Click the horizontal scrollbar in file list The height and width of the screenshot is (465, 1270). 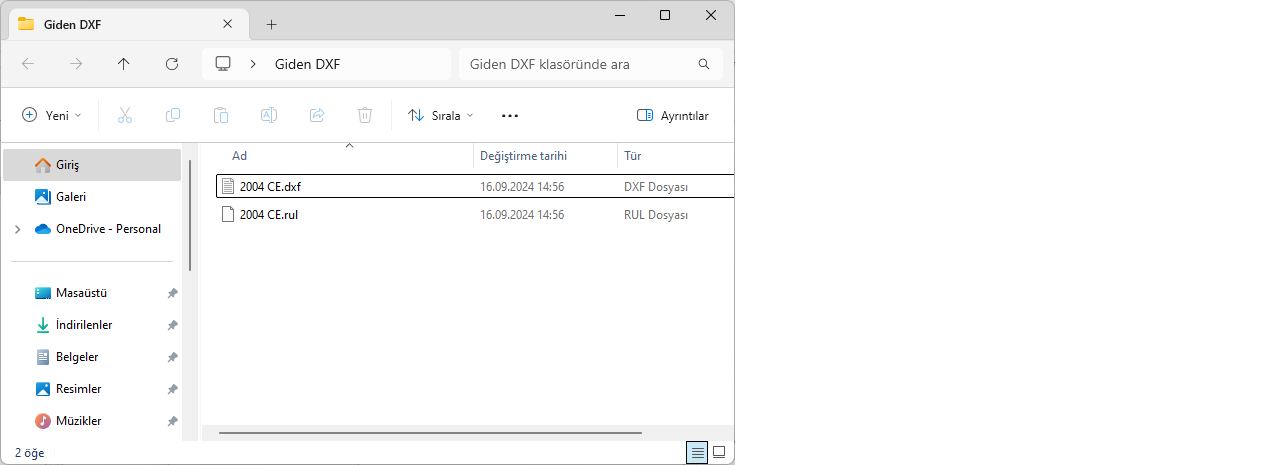click(430, 433)
